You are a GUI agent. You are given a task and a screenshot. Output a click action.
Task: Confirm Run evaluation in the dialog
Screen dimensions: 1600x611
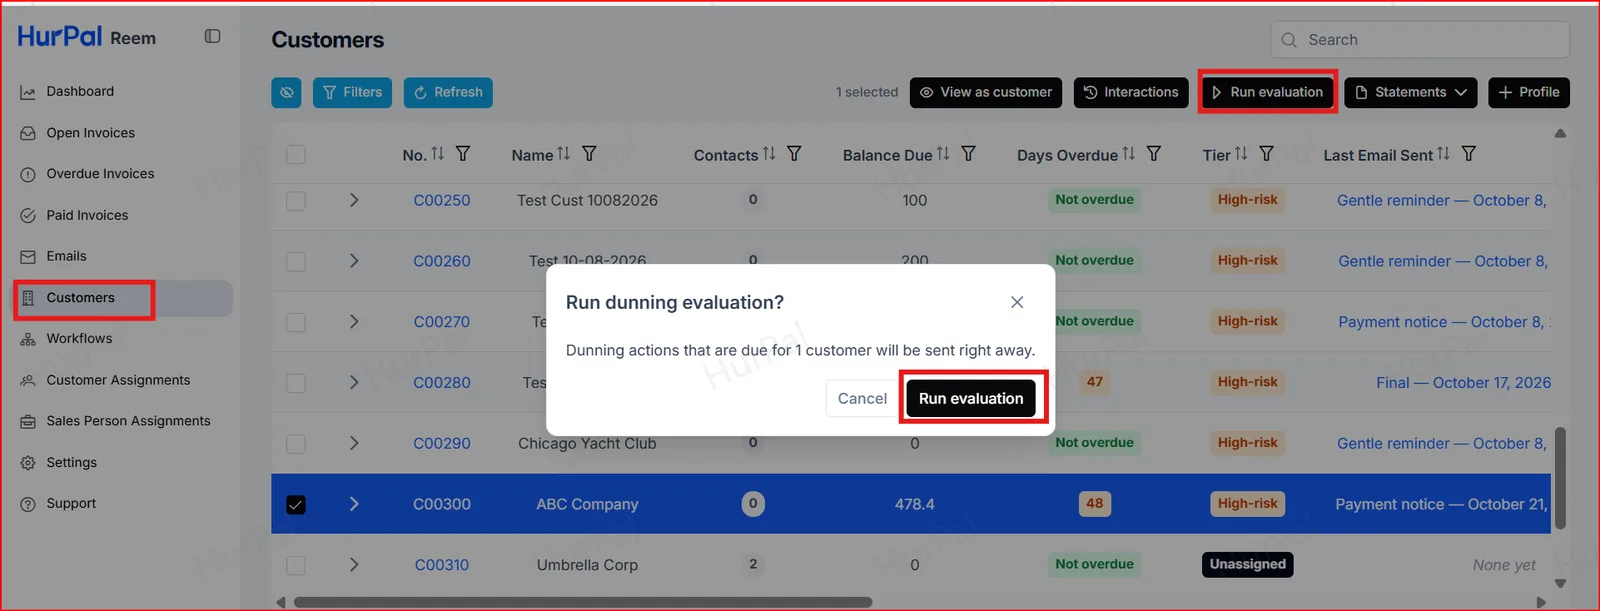(971, 398)
